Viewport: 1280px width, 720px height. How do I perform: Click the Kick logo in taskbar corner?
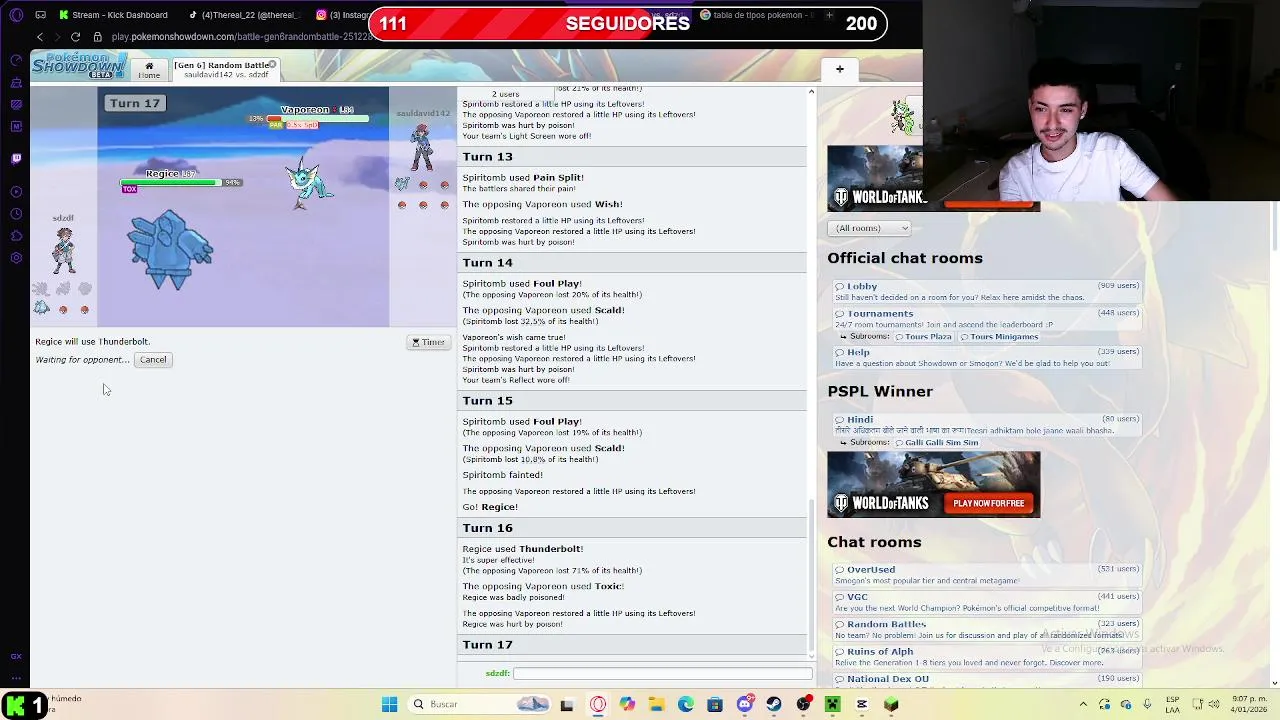coord(16,706)
